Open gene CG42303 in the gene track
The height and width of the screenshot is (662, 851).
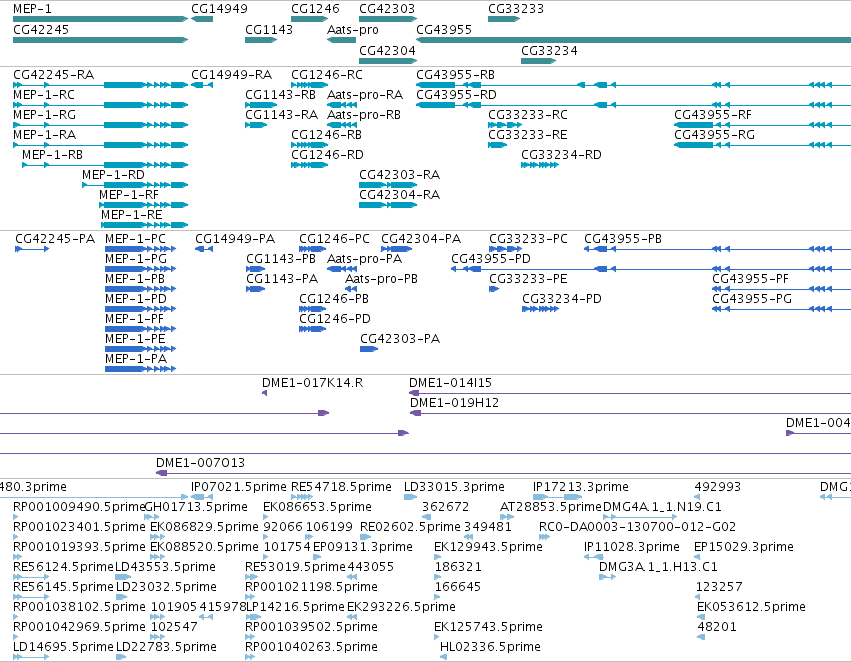388,19
